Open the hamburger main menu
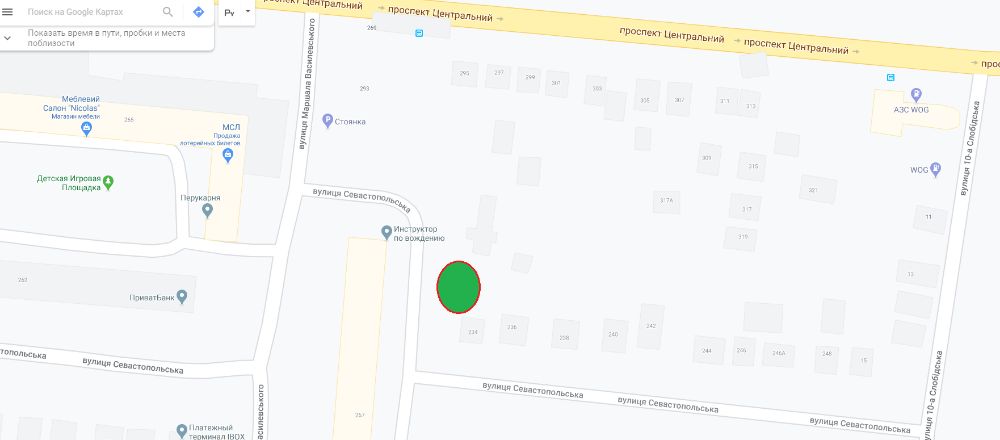This screenshot has height=440, width=1000. (x=8, y=11)
